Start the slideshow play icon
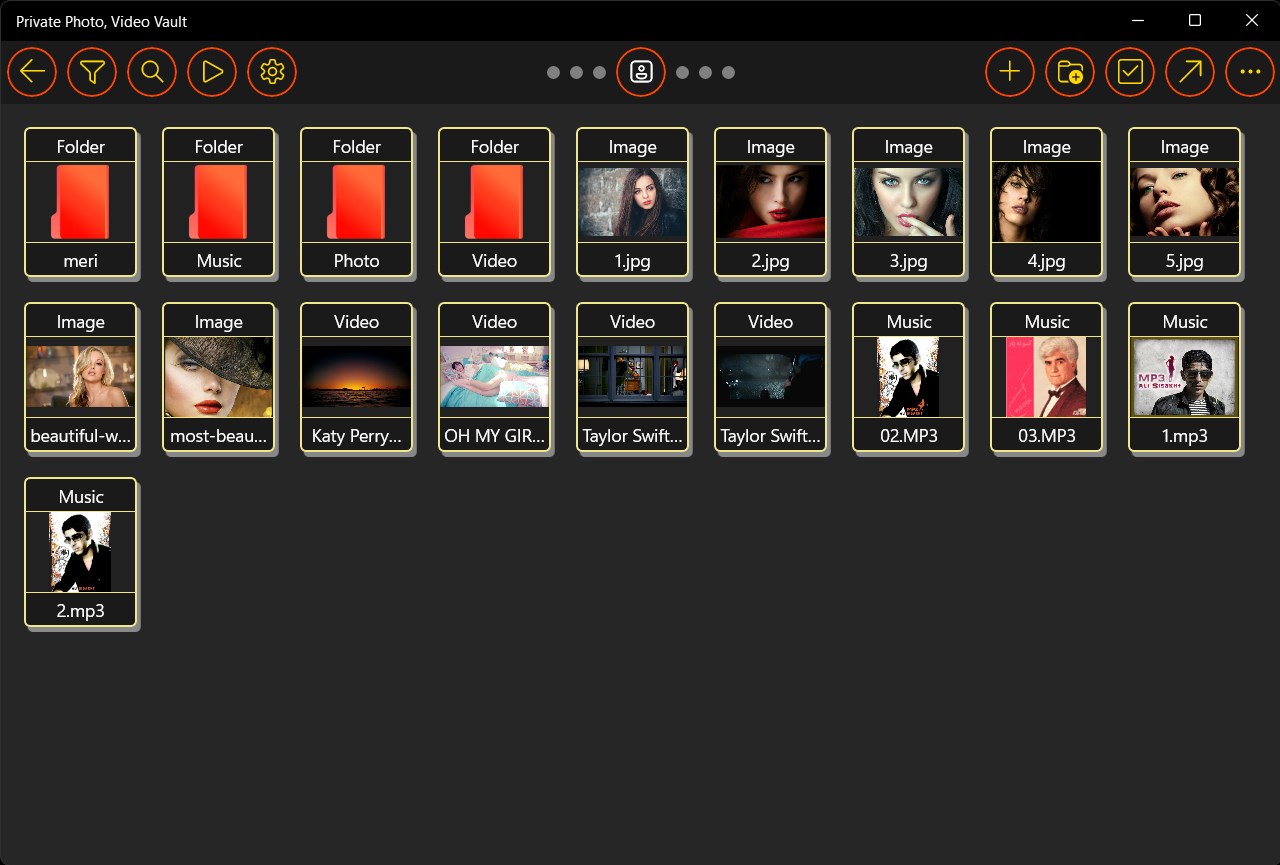 coord(212,72)
